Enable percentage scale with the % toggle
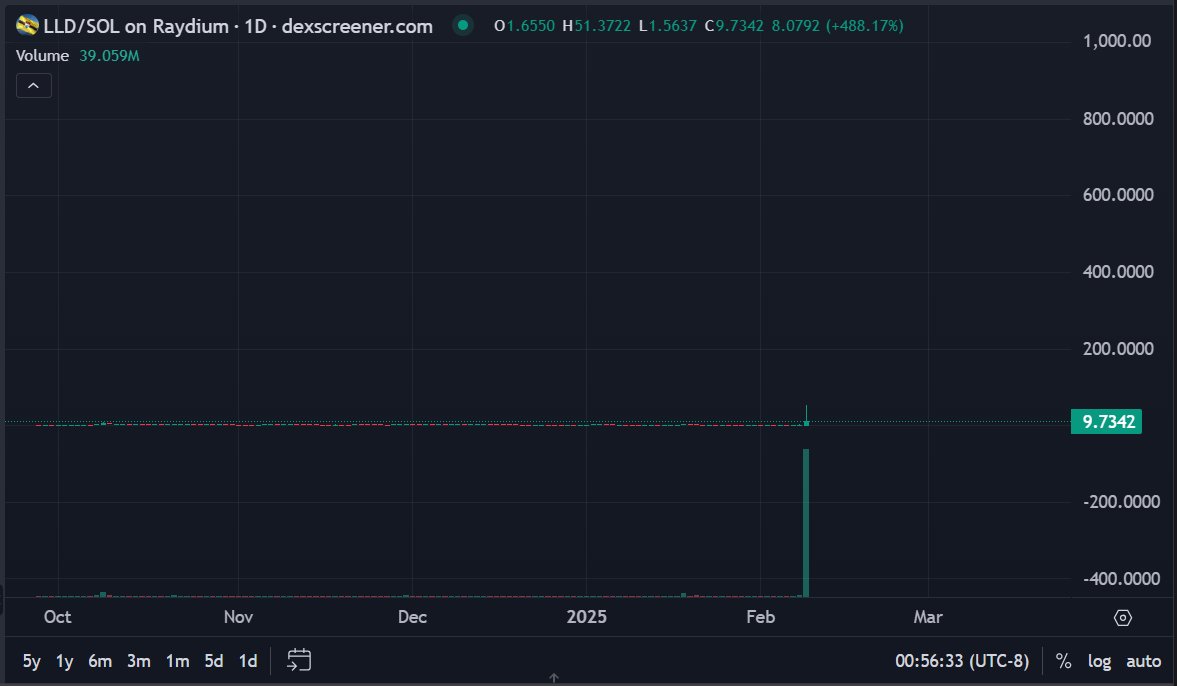The image size is (1177, 686). [1063, 661]
